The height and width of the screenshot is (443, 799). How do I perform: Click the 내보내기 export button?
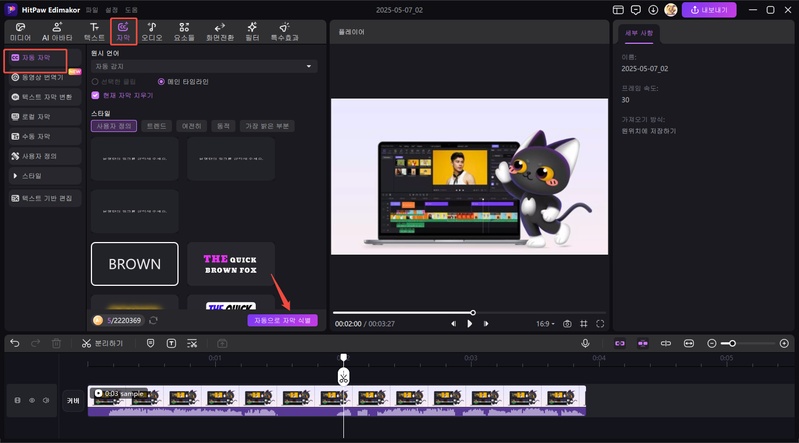[709, 10]
